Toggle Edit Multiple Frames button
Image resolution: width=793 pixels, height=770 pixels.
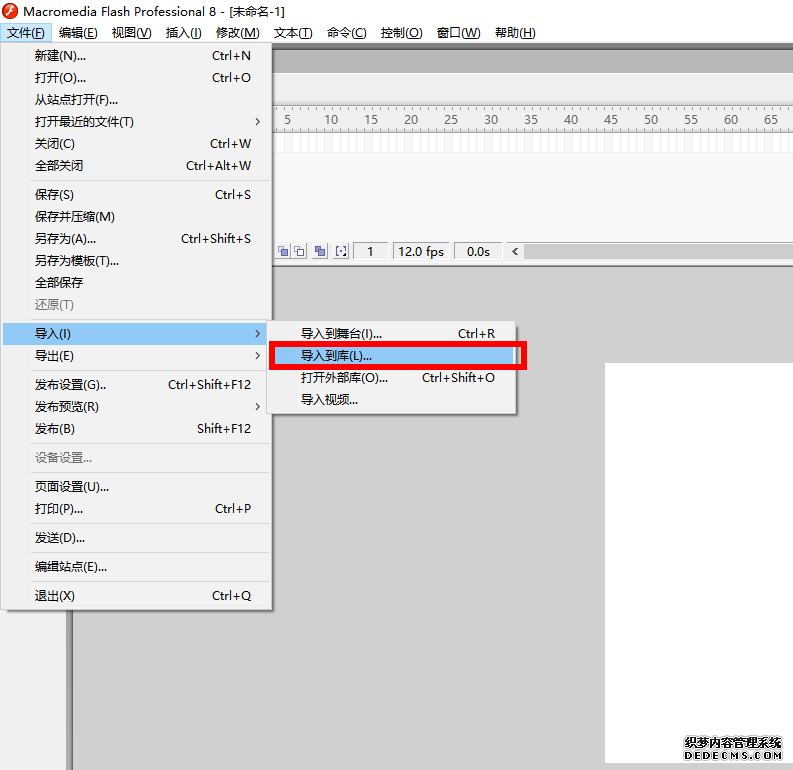coord(320,251)
